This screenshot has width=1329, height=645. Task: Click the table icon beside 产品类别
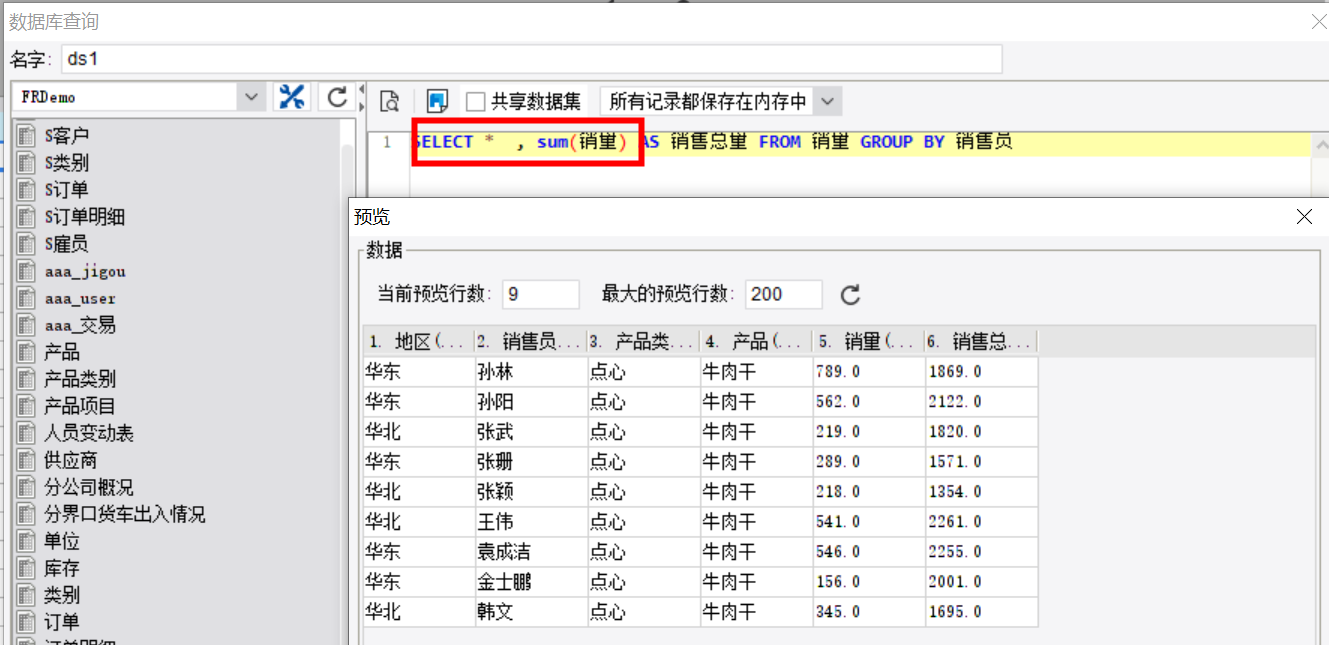(27, 378)
